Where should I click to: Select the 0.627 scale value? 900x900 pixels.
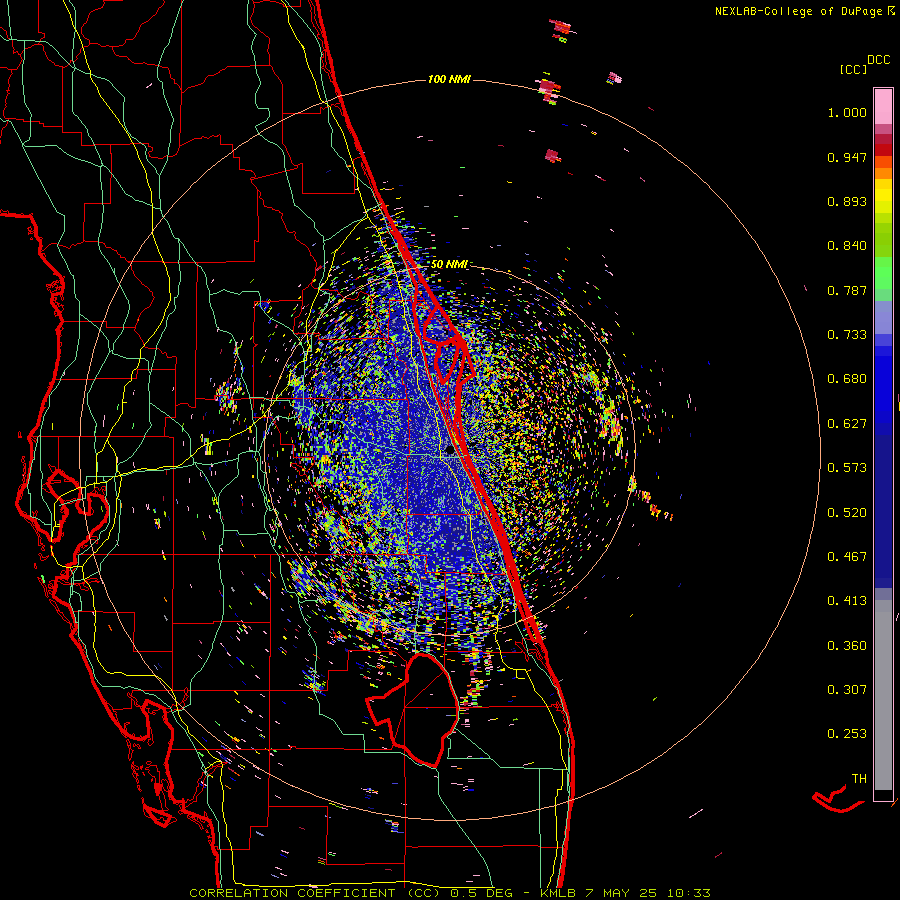(x=847, y=424)
